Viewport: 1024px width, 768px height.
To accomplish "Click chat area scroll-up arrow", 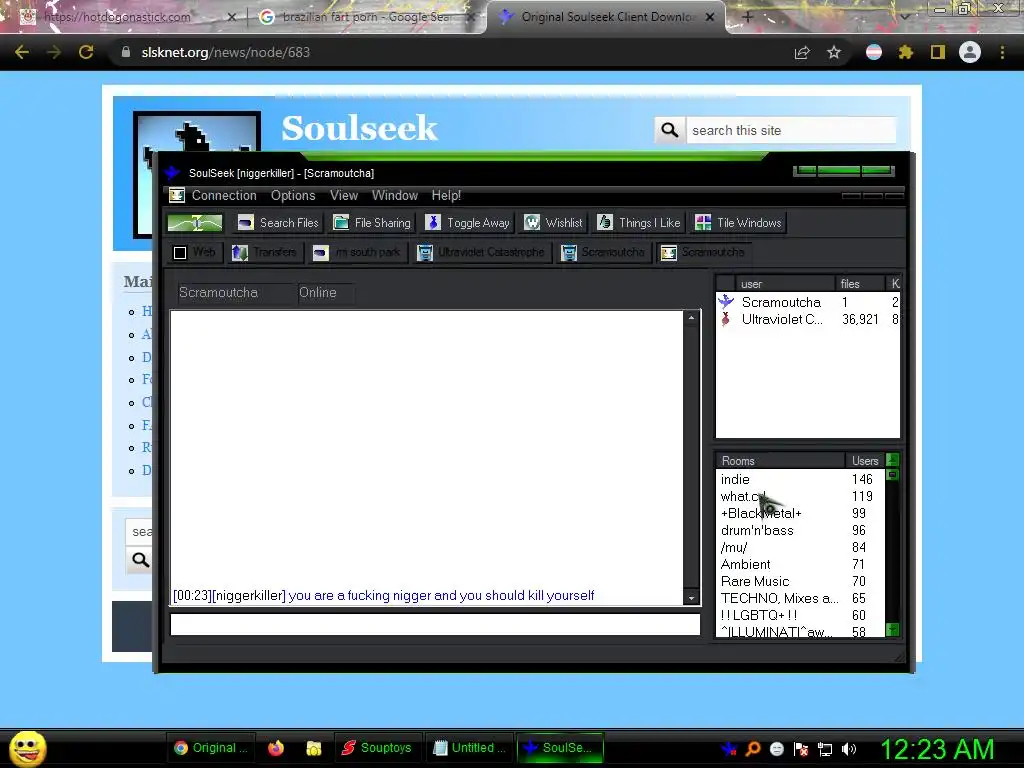I will click(x=692, y=318).
